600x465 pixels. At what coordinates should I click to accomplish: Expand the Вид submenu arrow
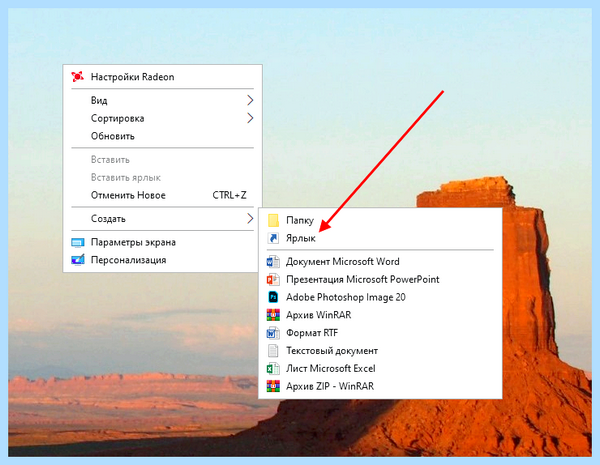tap(250, 100)
